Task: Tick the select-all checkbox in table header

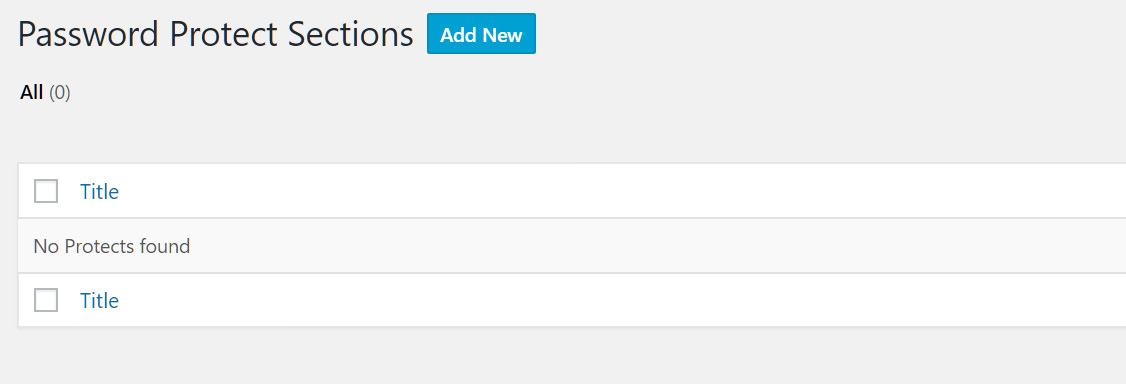Action: tap(46, 191)
